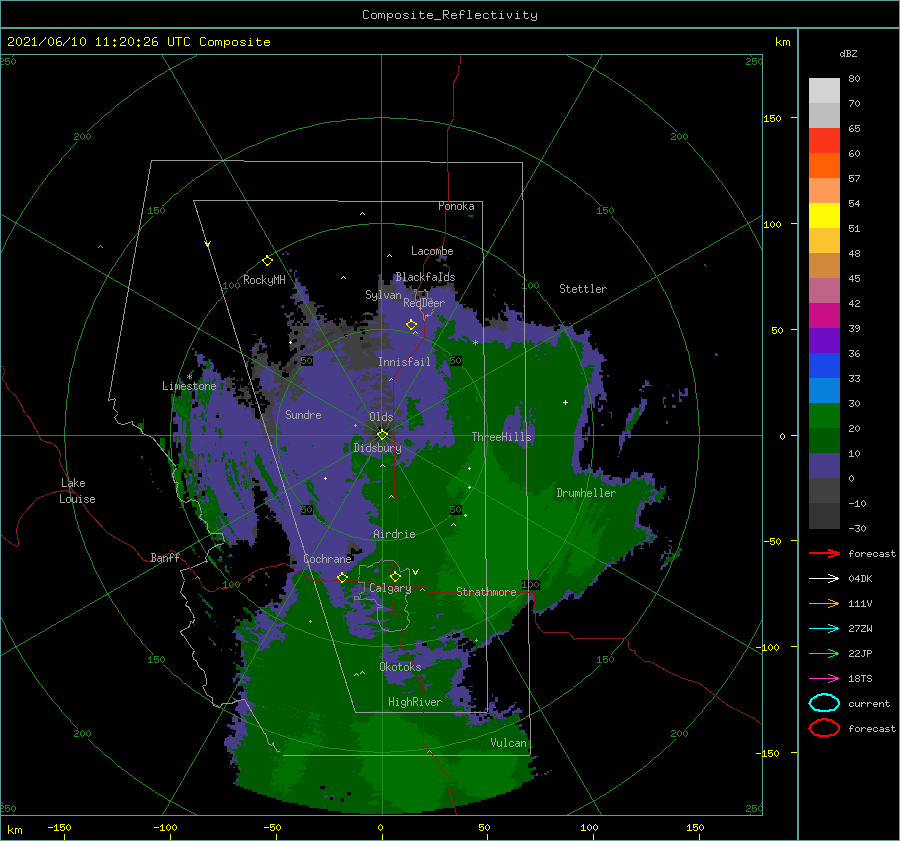Viewport: 900px width, 841px height.
Task: Select the magenta swatch between 42 and 39
Action: 824,315
